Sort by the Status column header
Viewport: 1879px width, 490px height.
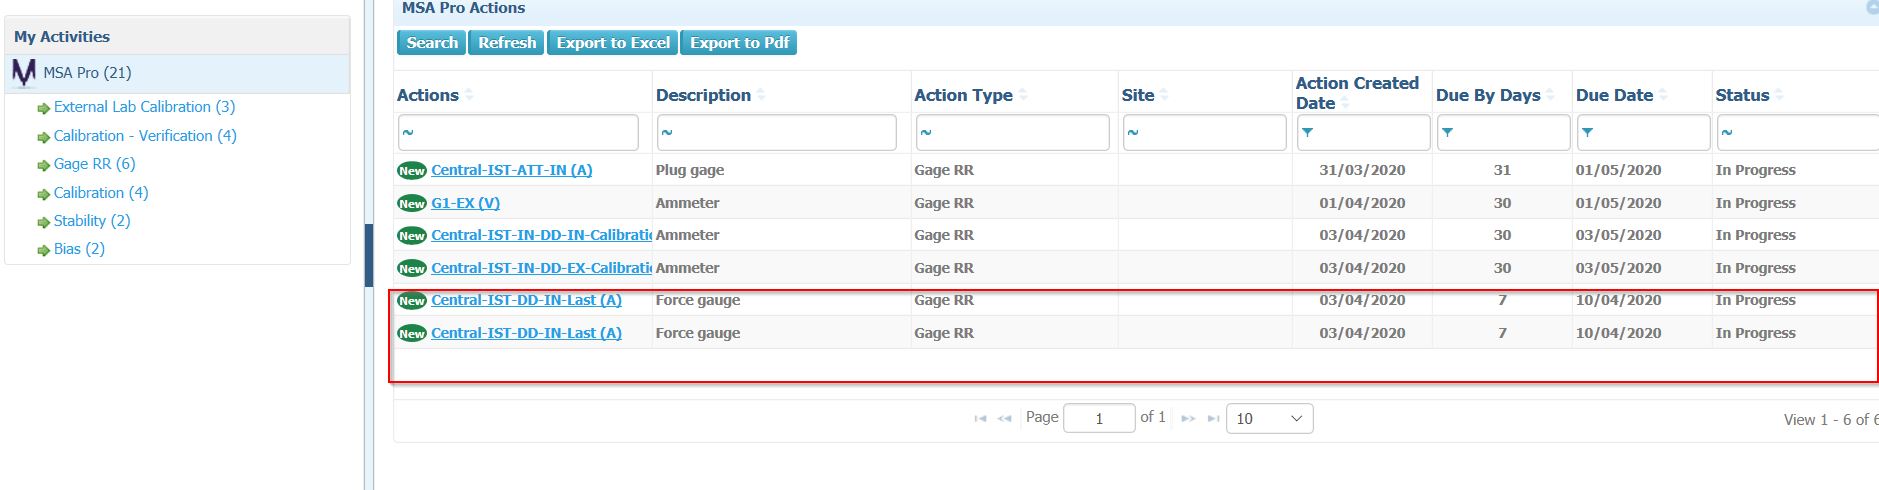point(1742,95)
